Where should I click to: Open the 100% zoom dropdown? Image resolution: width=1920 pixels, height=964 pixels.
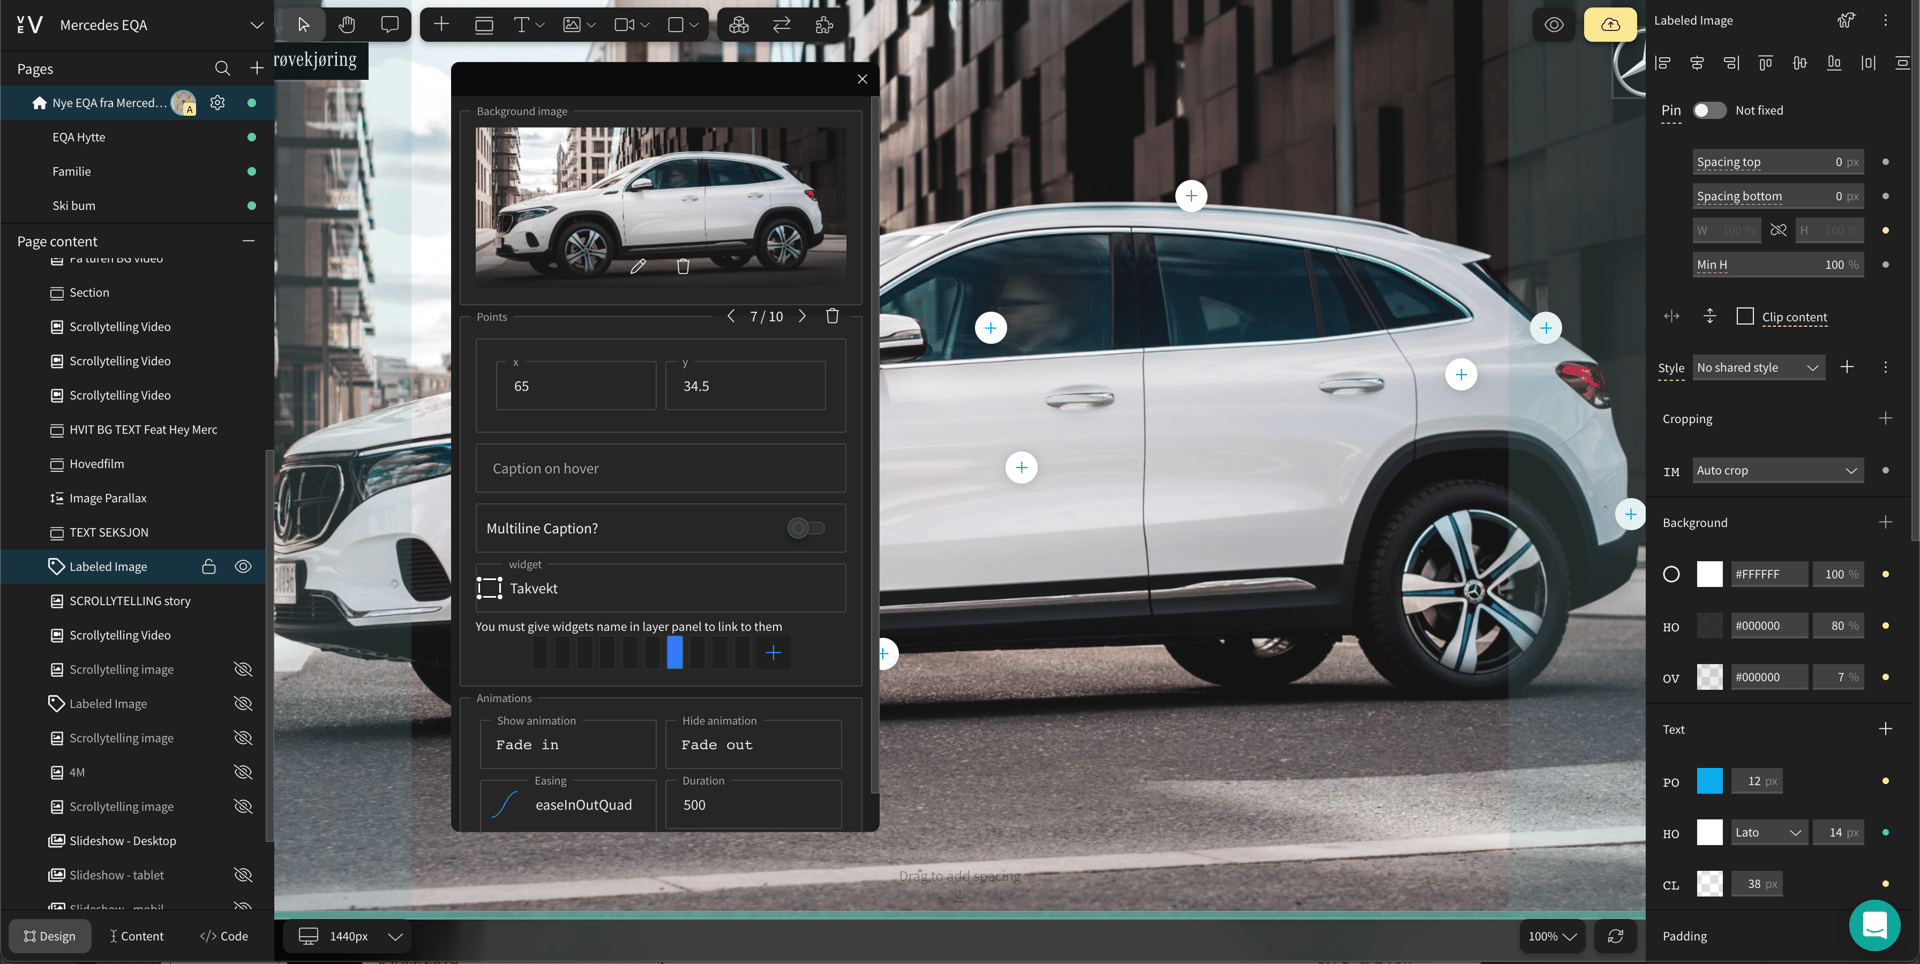[x=1552, y=936]
